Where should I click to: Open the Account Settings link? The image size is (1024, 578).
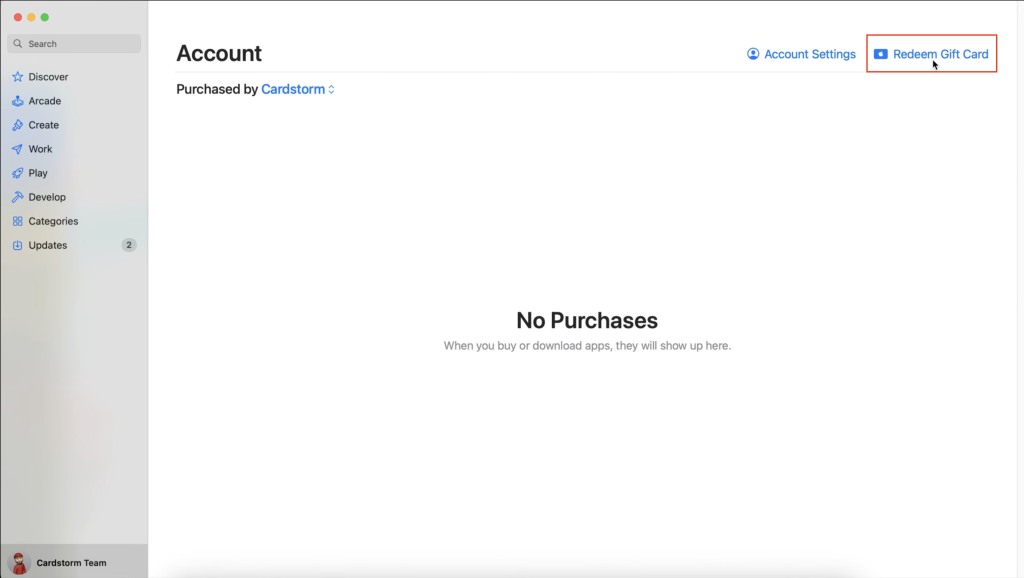pyautogui.click(x=809, y=54)
